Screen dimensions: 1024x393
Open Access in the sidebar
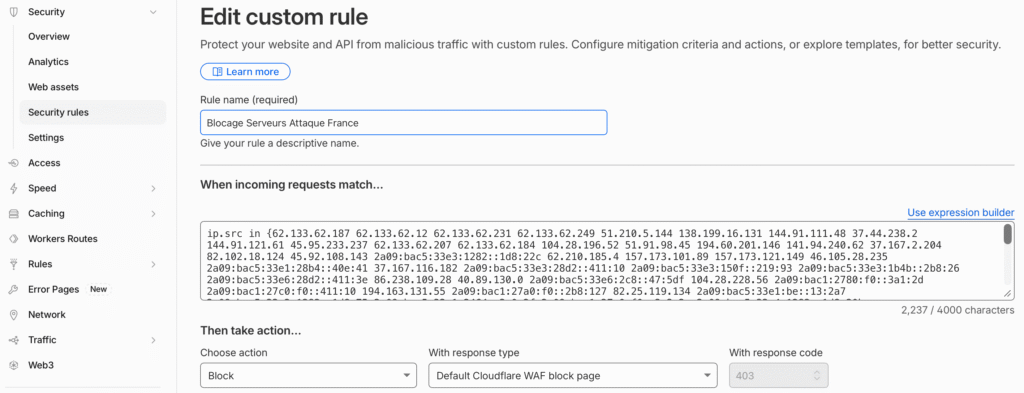pos(44,163)
